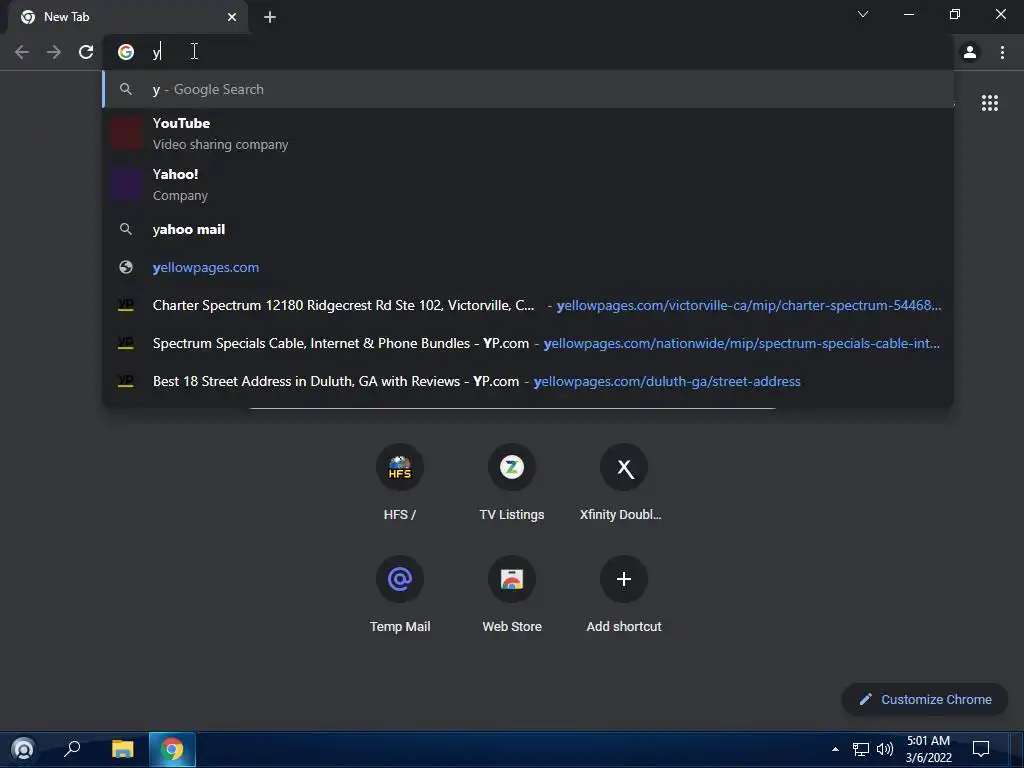Image resolution: width=1024 pixels, height=768 pixels.
Task: Open the Windows Start button
Action: point(23,749)
